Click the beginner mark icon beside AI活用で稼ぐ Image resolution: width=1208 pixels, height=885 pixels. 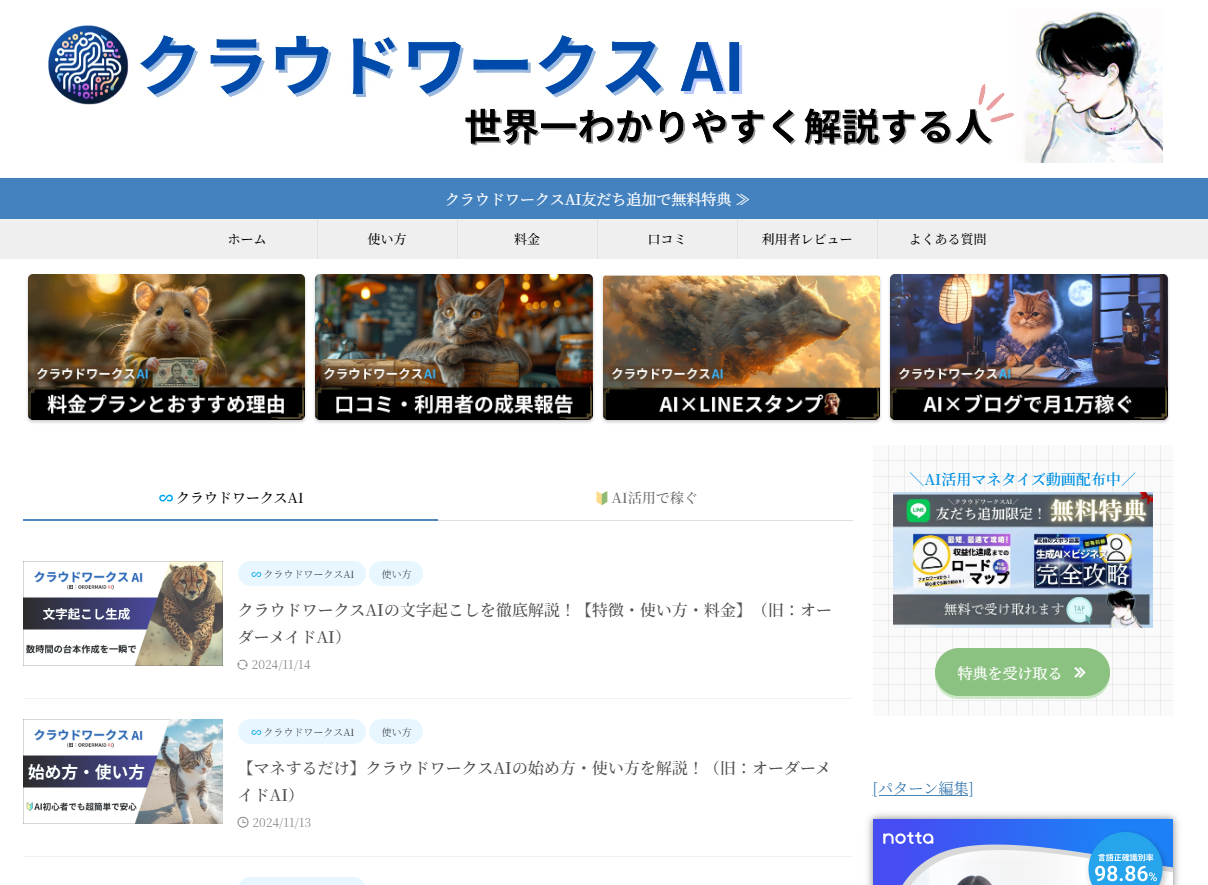coord(602,498)
